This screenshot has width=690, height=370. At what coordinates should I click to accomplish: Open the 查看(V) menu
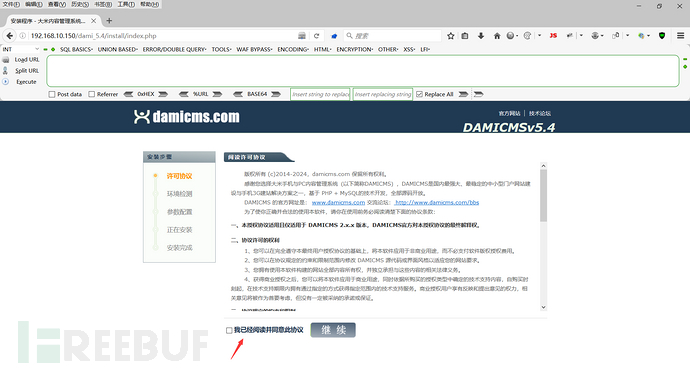click(x=57, y=4)
